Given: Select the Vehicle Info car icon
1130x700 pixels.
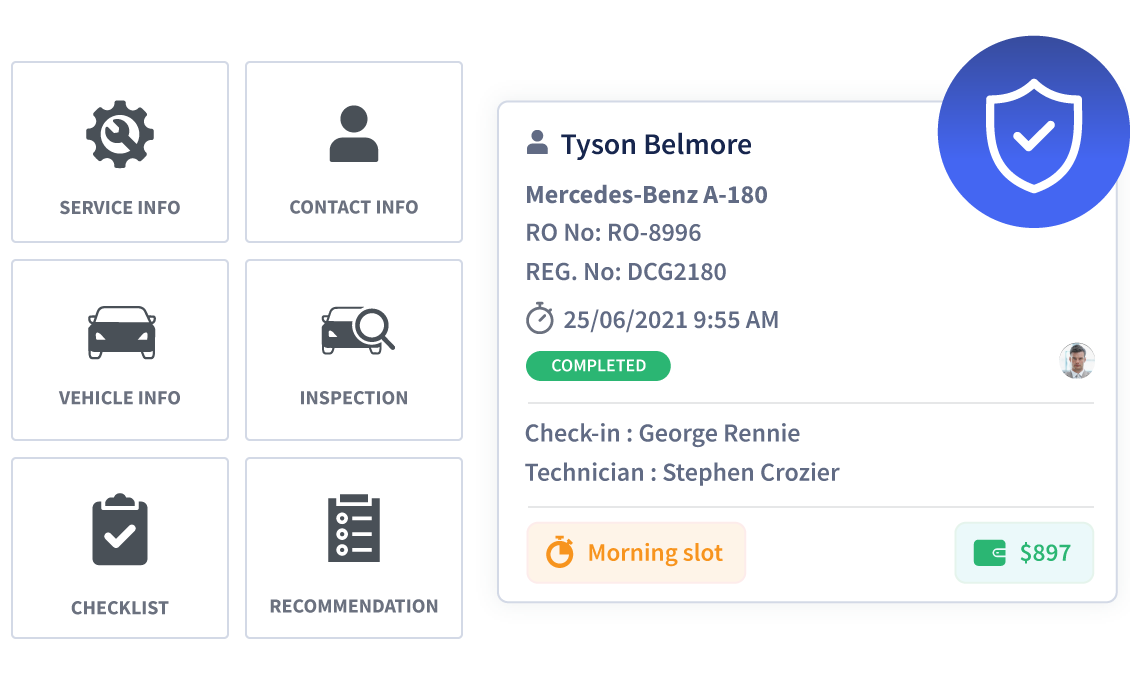Looking at the screenshot, I should (121, 332).
